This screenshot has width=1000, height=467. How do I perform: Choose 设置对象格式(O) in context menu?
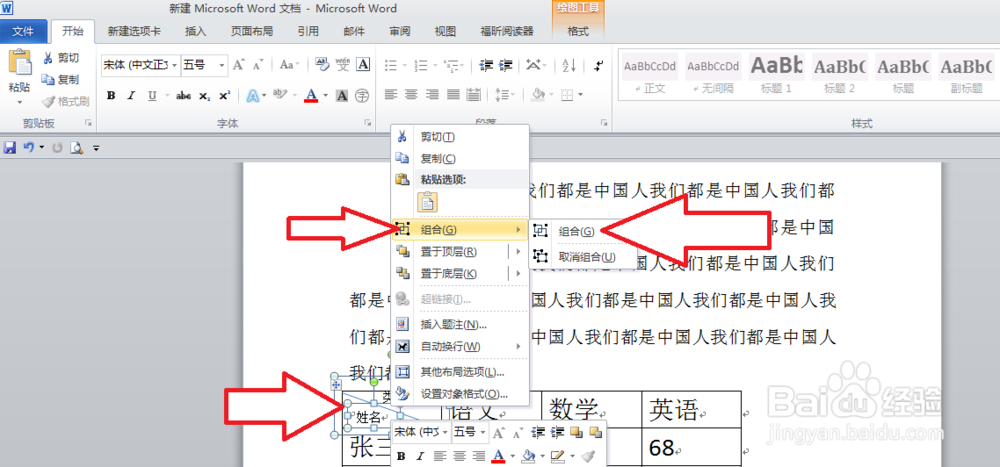(460, 394)
